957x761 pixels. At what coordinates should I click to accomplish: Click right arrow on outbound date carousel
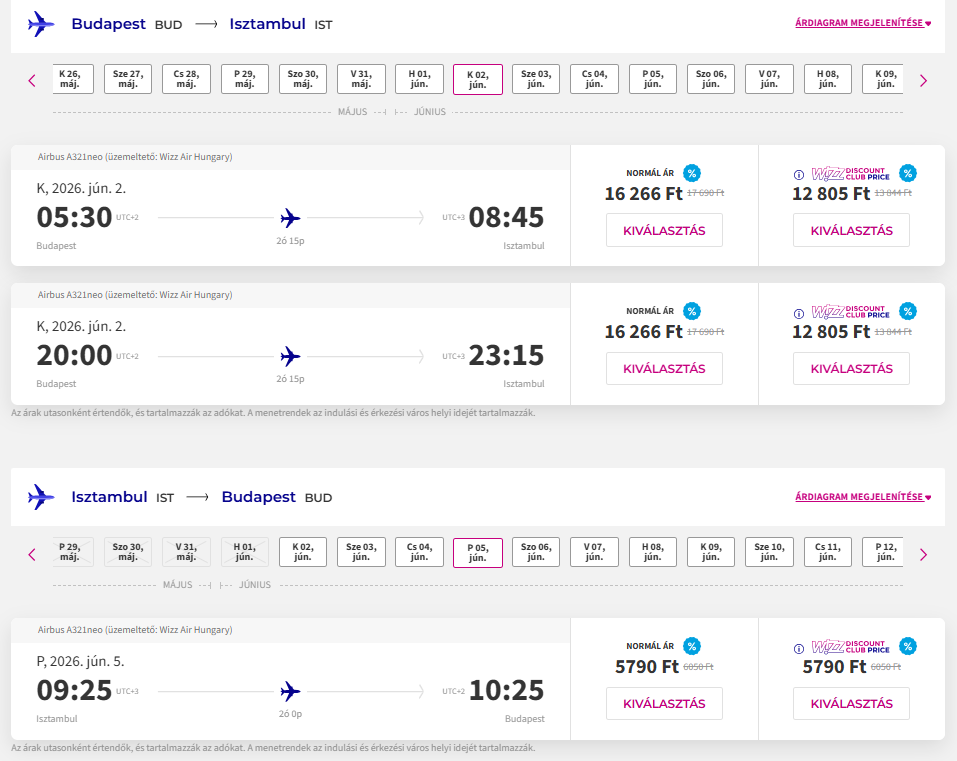coord(923,81)
